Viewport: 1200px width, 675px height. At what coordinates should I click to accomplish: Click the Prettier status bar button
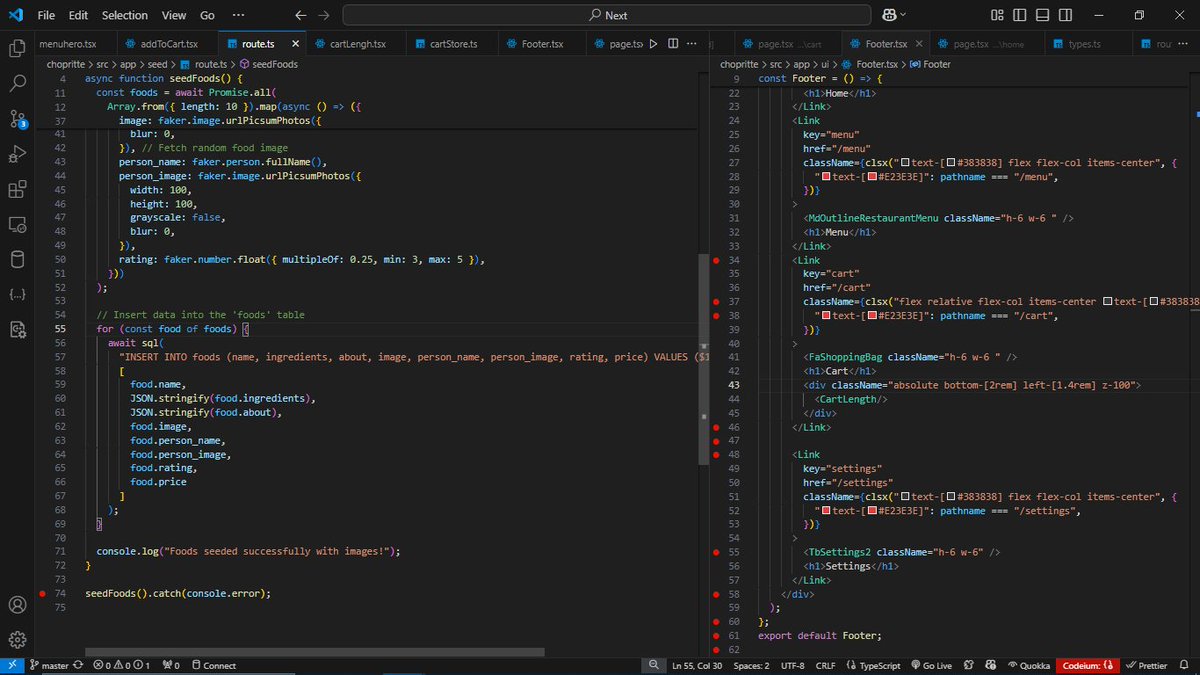[1146, 665]
